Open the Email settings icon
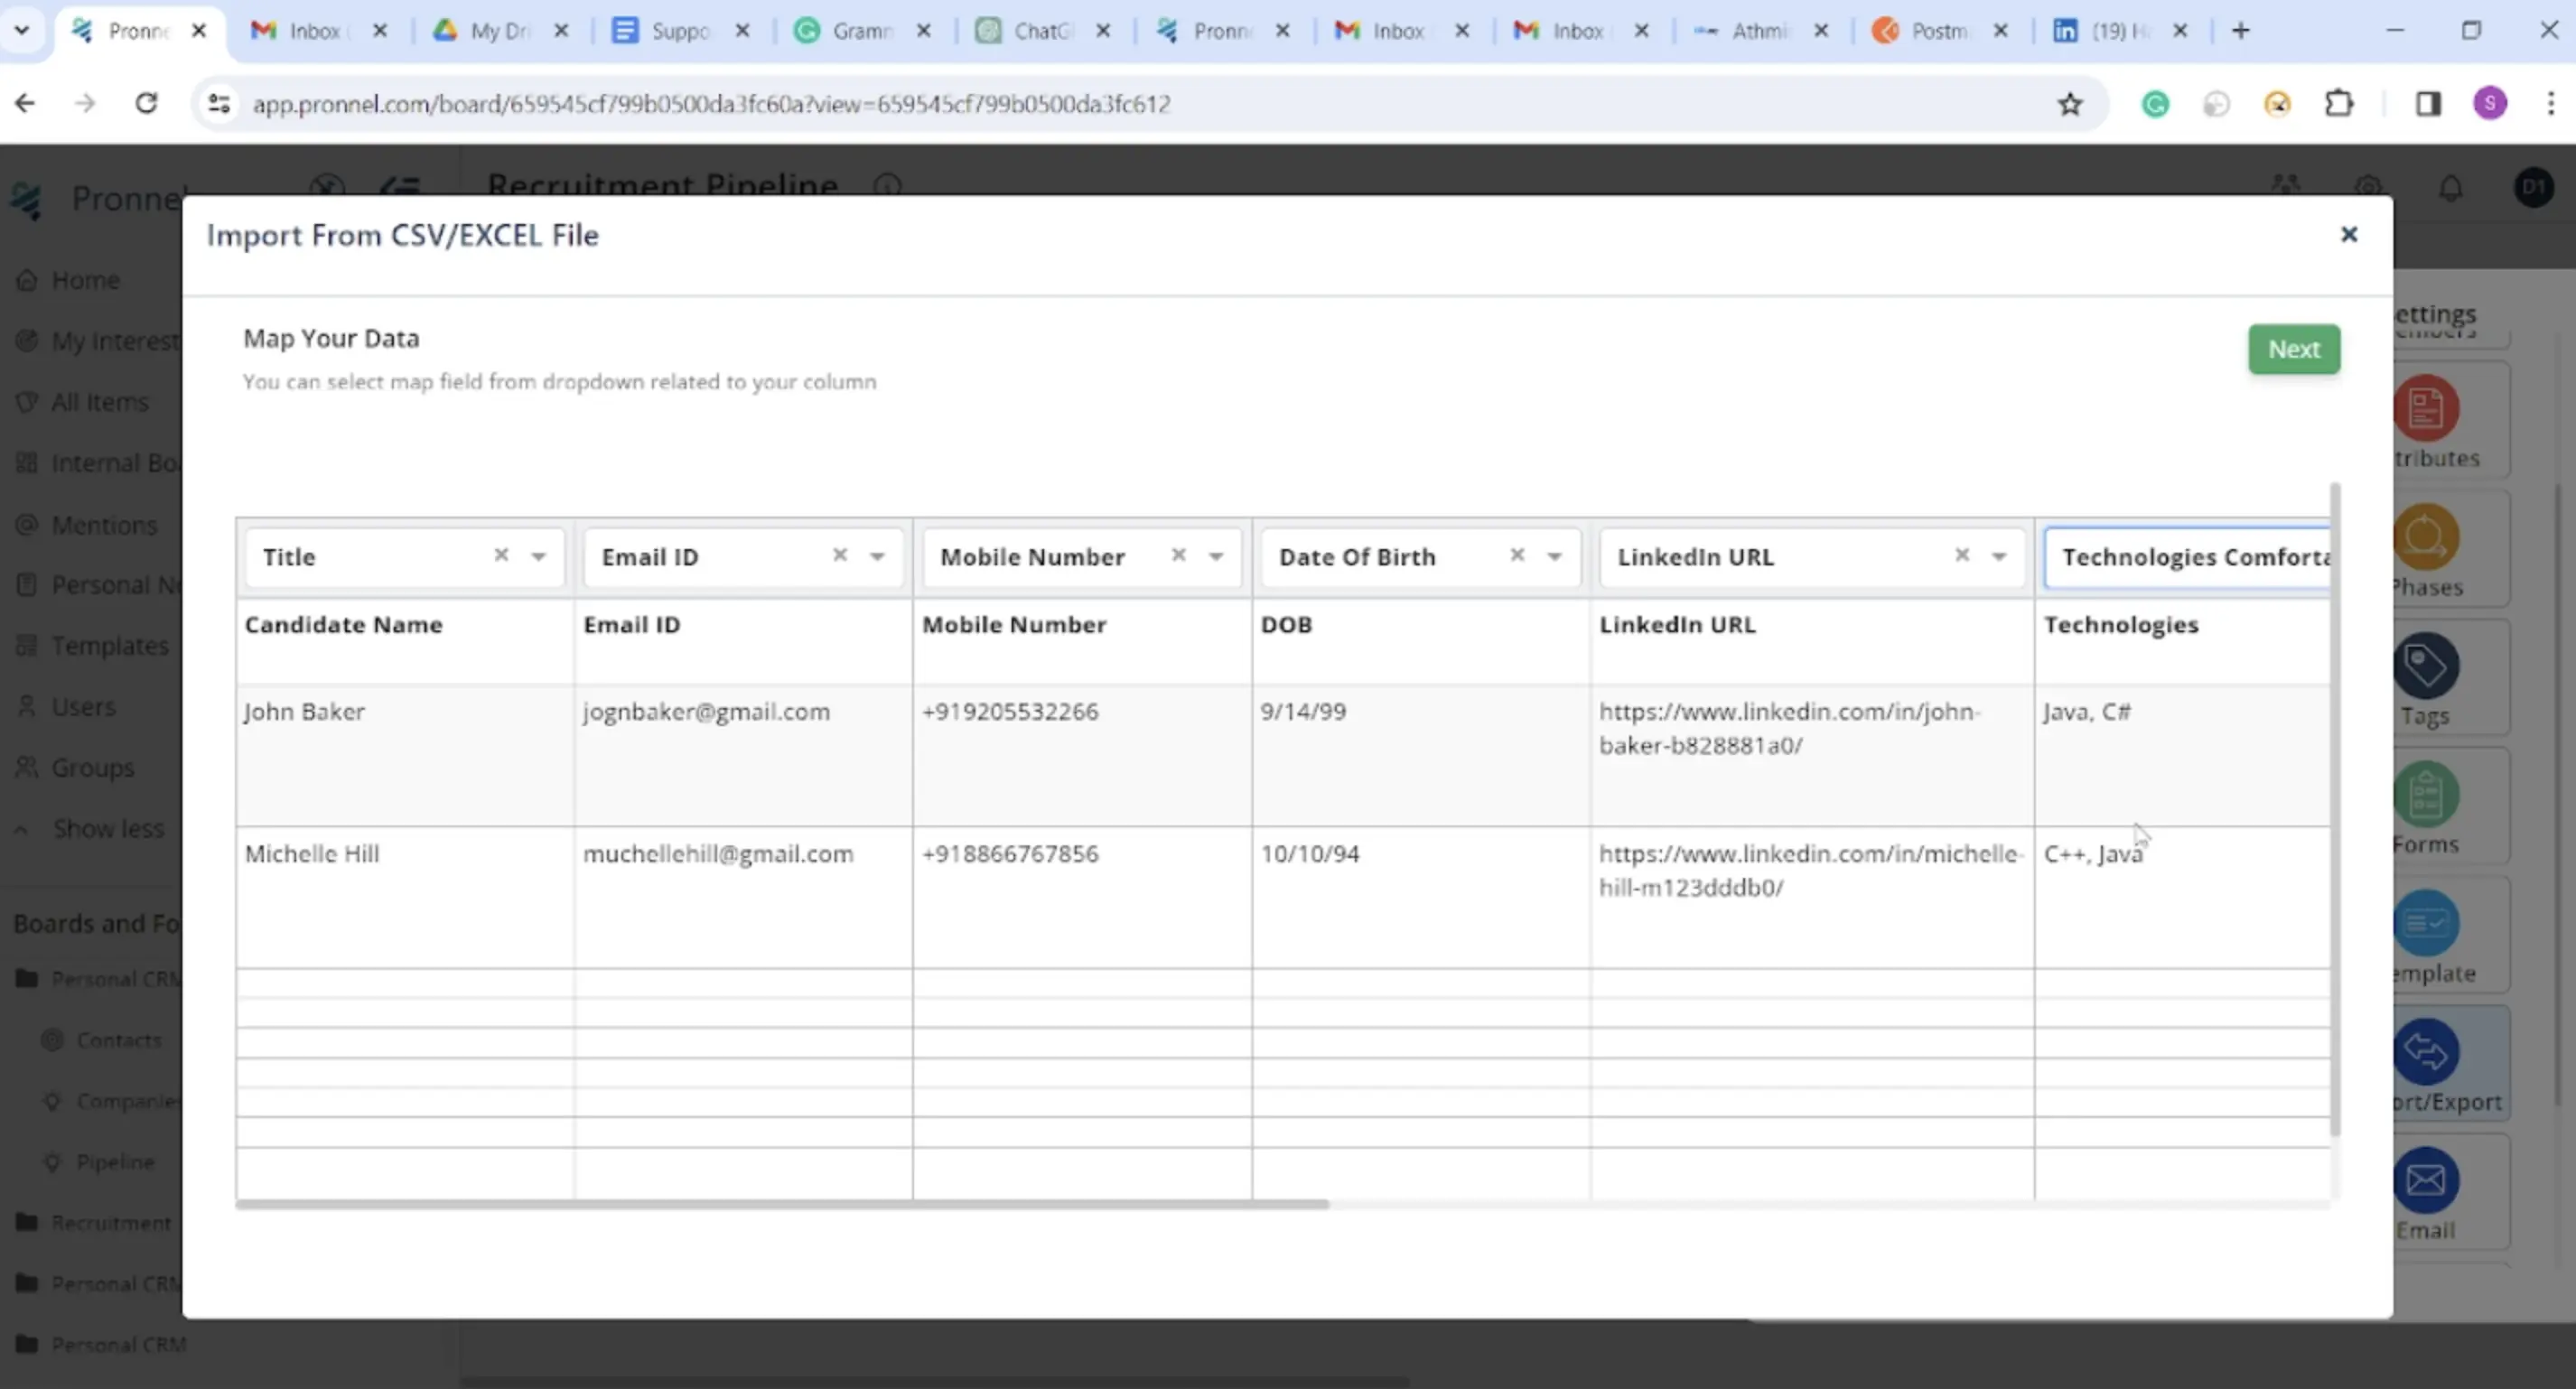The height and width of the screenshot is (1389, 2576). [x=2426, y=1181]
